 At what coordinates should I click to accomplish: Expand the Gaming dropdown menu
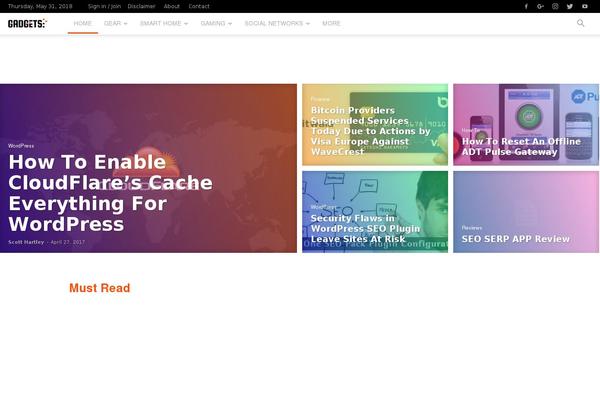216,23
